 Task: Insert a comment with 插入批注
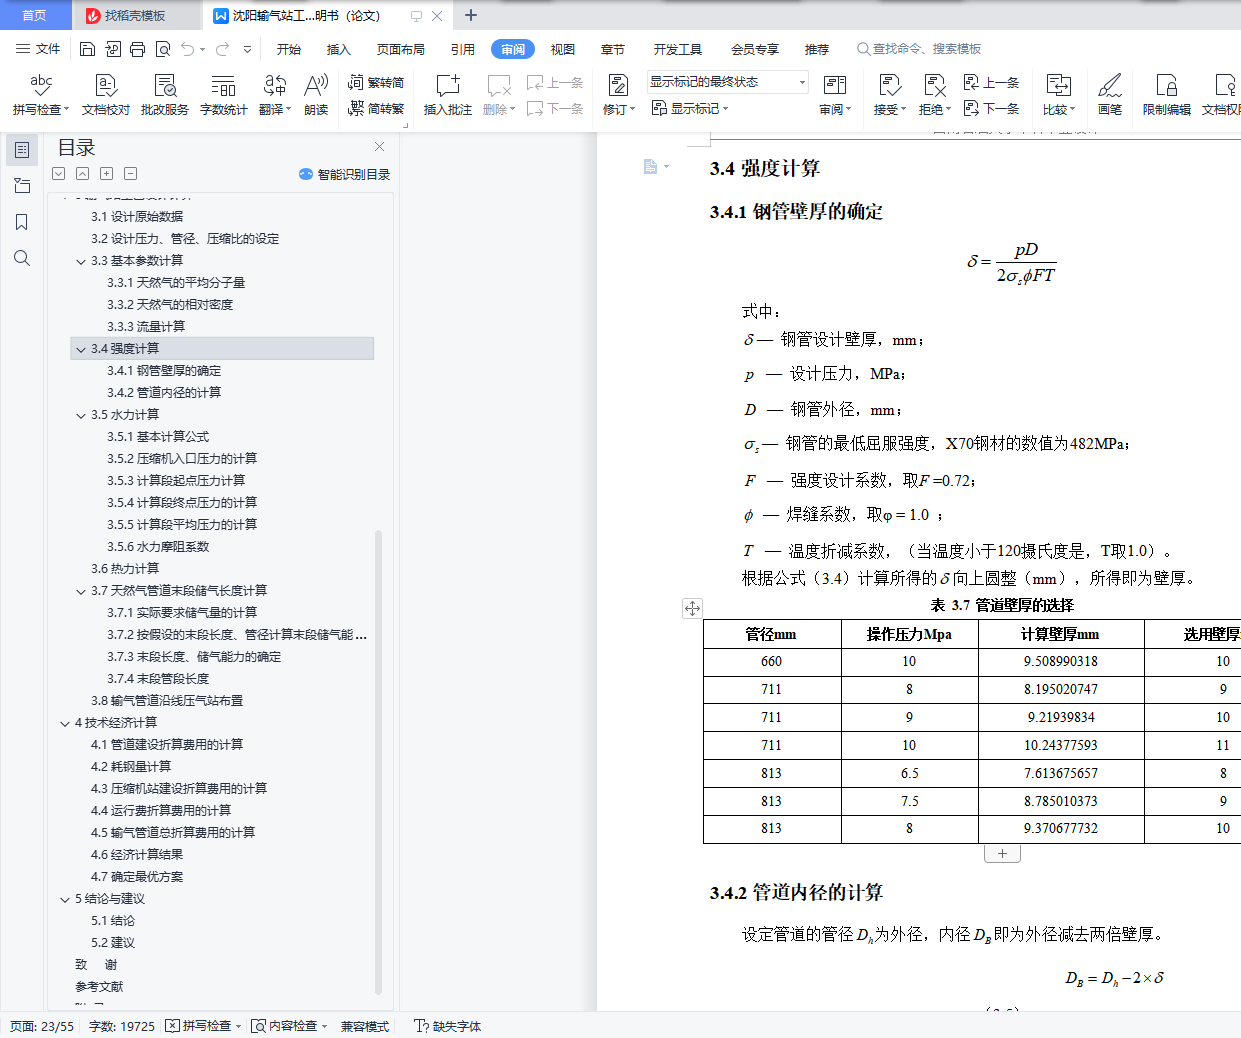point(448,95)
